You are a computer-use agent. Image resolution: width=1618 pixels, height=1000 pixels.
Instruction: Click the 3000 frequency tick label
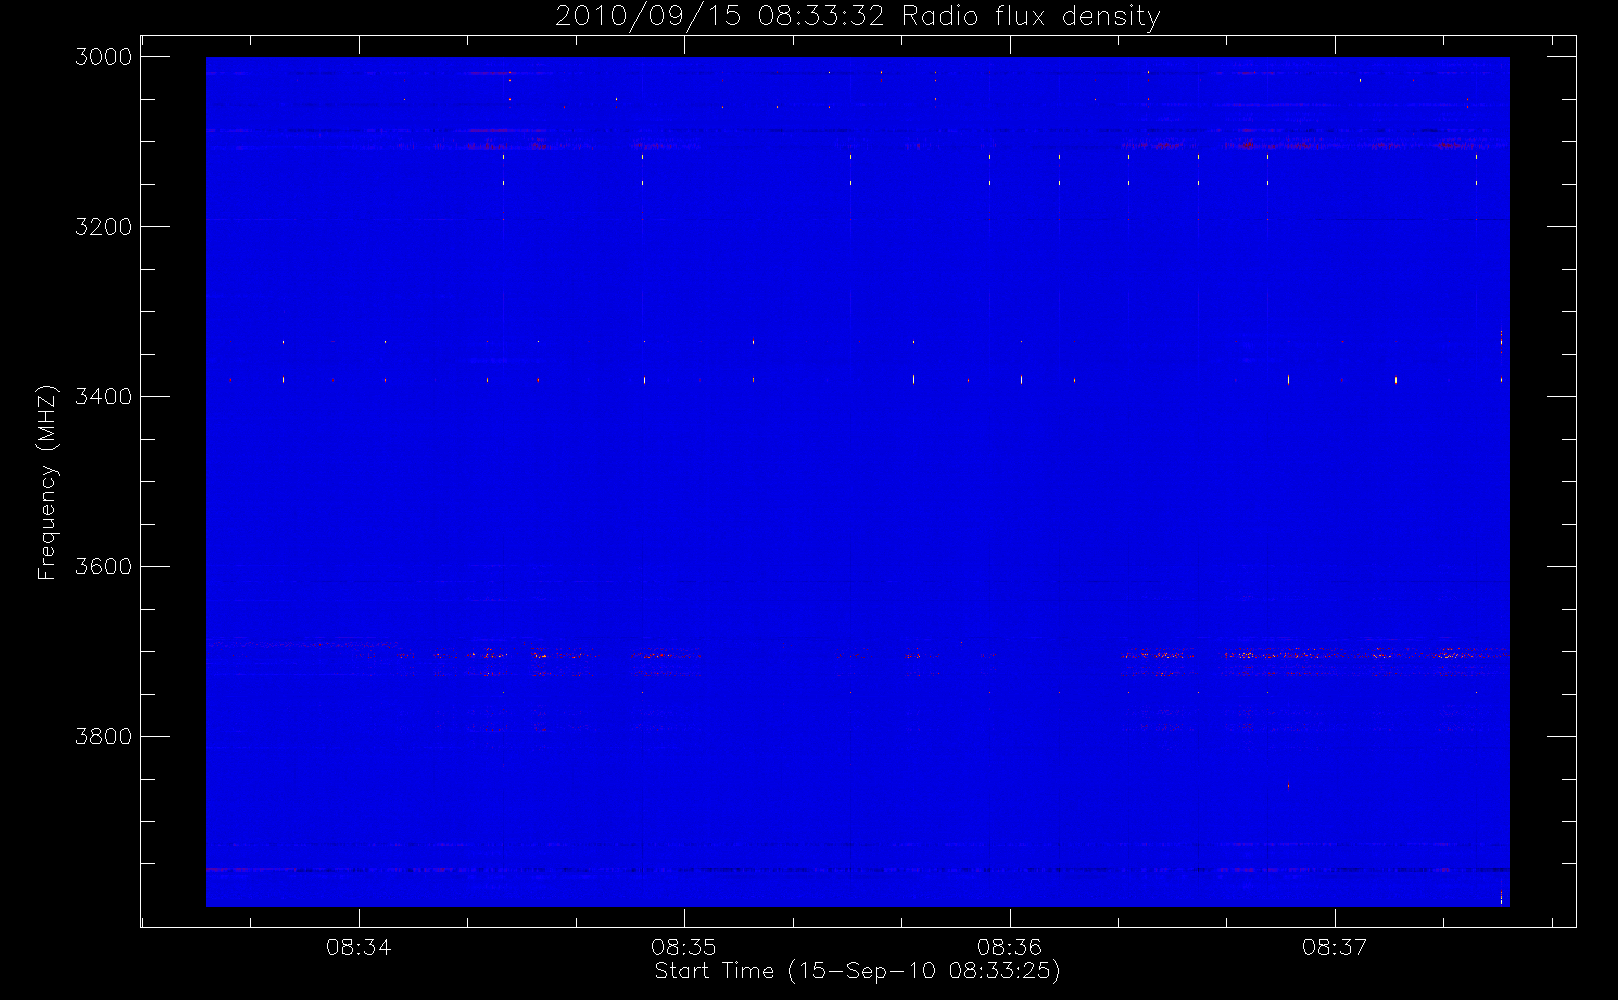[104, 57]
